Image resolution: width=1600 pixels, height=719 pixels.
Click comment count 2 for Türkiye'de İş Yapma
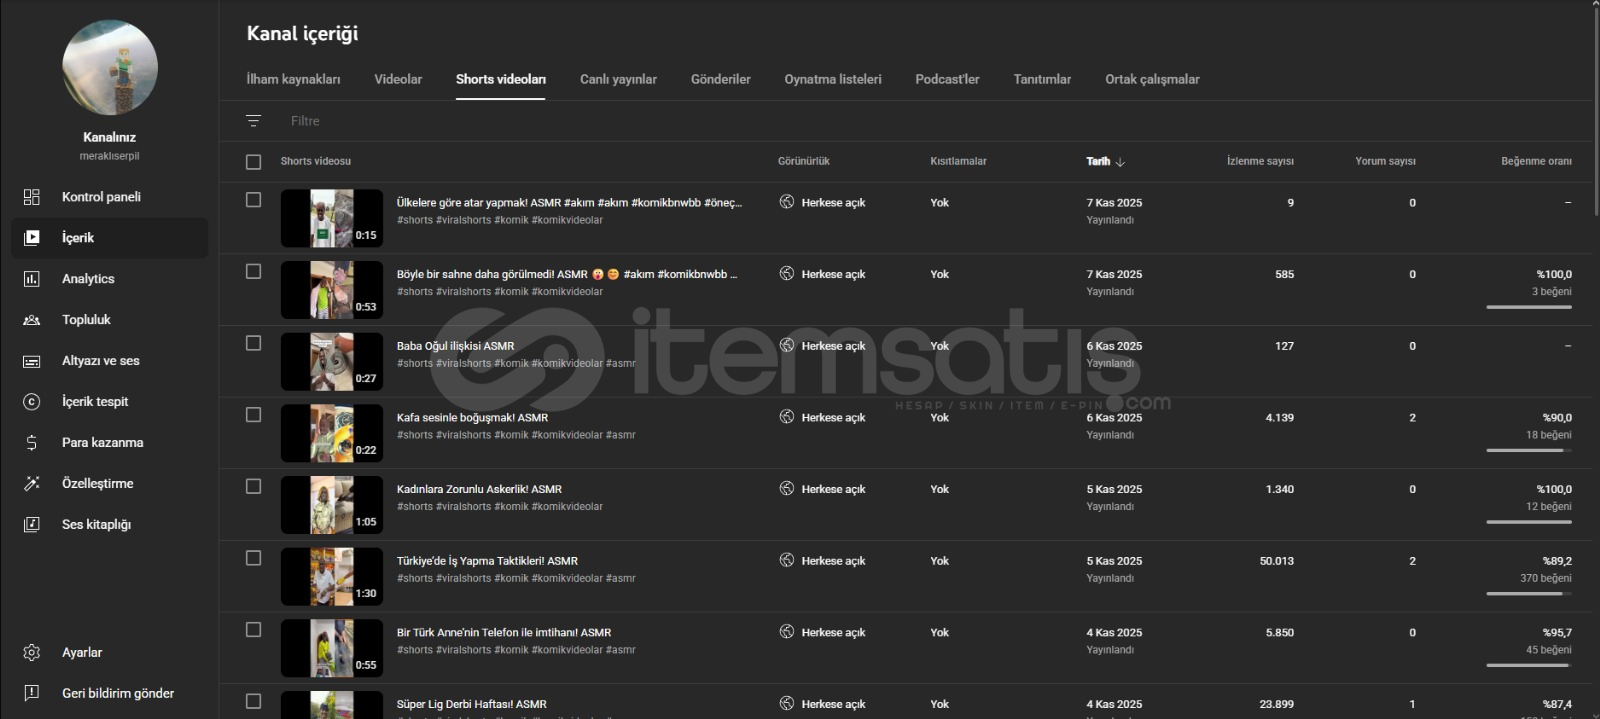[1412, 561]
